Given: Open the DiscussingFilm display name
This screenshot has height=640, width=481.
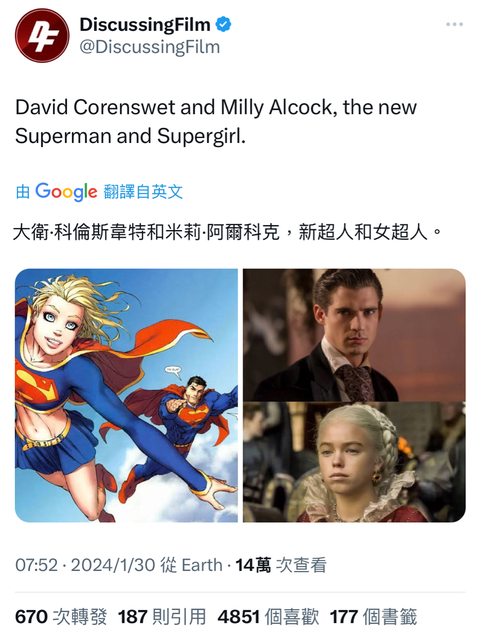Looking at the screenshot, I should 145,25.
